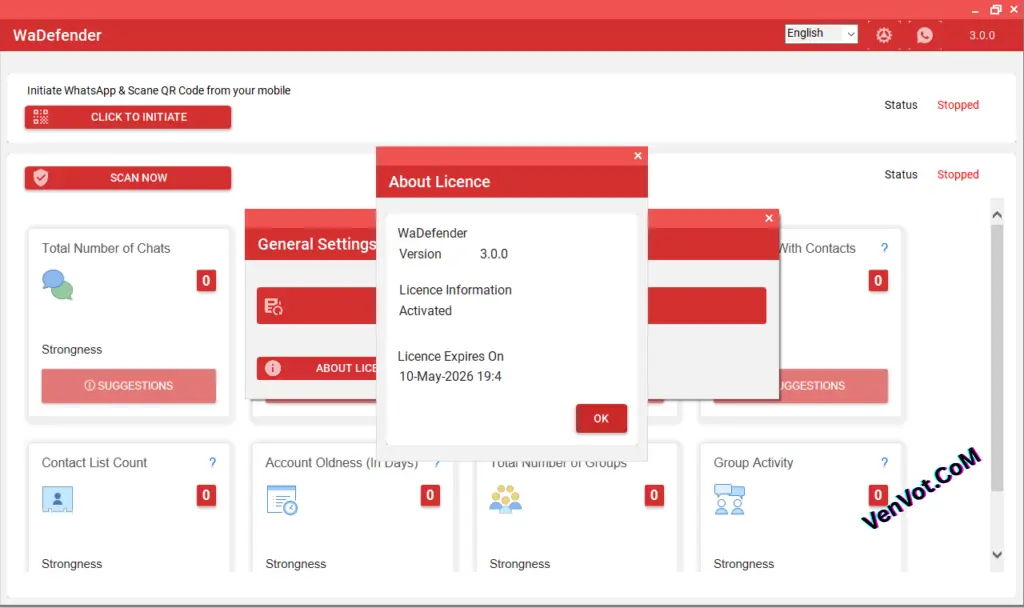The width and height of the screenshot is (1024, 608).
Task: Click the WhatsApp chat bubble icon in header
Action: click(924, 35)
